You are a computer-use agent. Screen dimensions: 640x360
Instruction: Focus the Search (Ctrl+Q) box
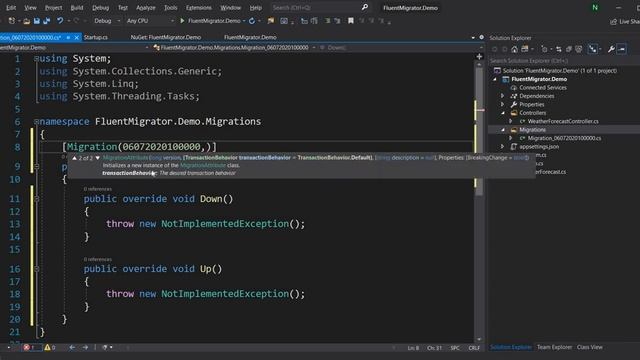pyautogui.click(x=320, y=7)
